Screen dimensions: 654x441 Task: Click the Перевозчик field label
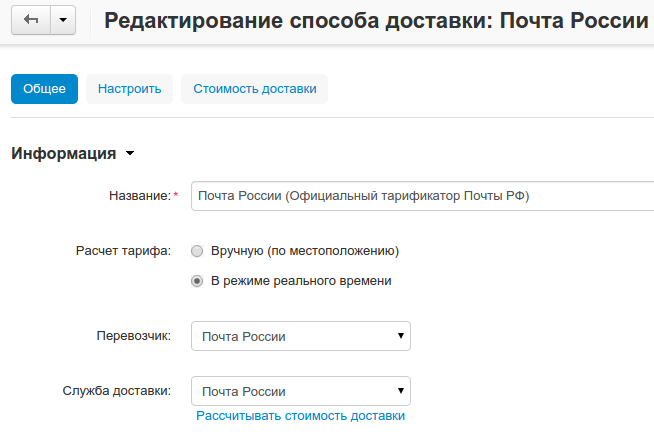pyautogui.click(x=133, y=336)
